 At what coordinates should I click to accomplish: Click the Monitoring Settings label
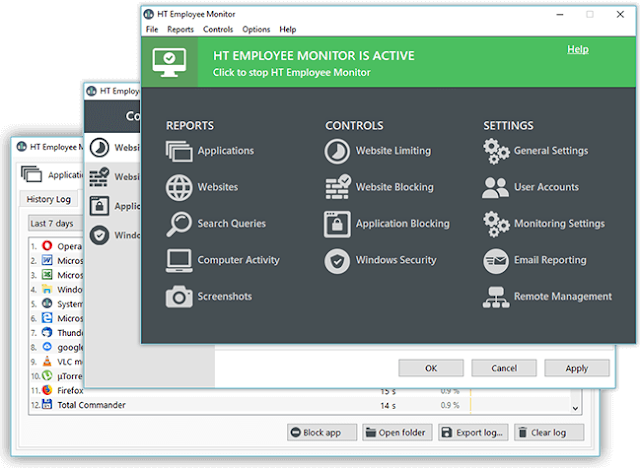(x=559, y=224)
